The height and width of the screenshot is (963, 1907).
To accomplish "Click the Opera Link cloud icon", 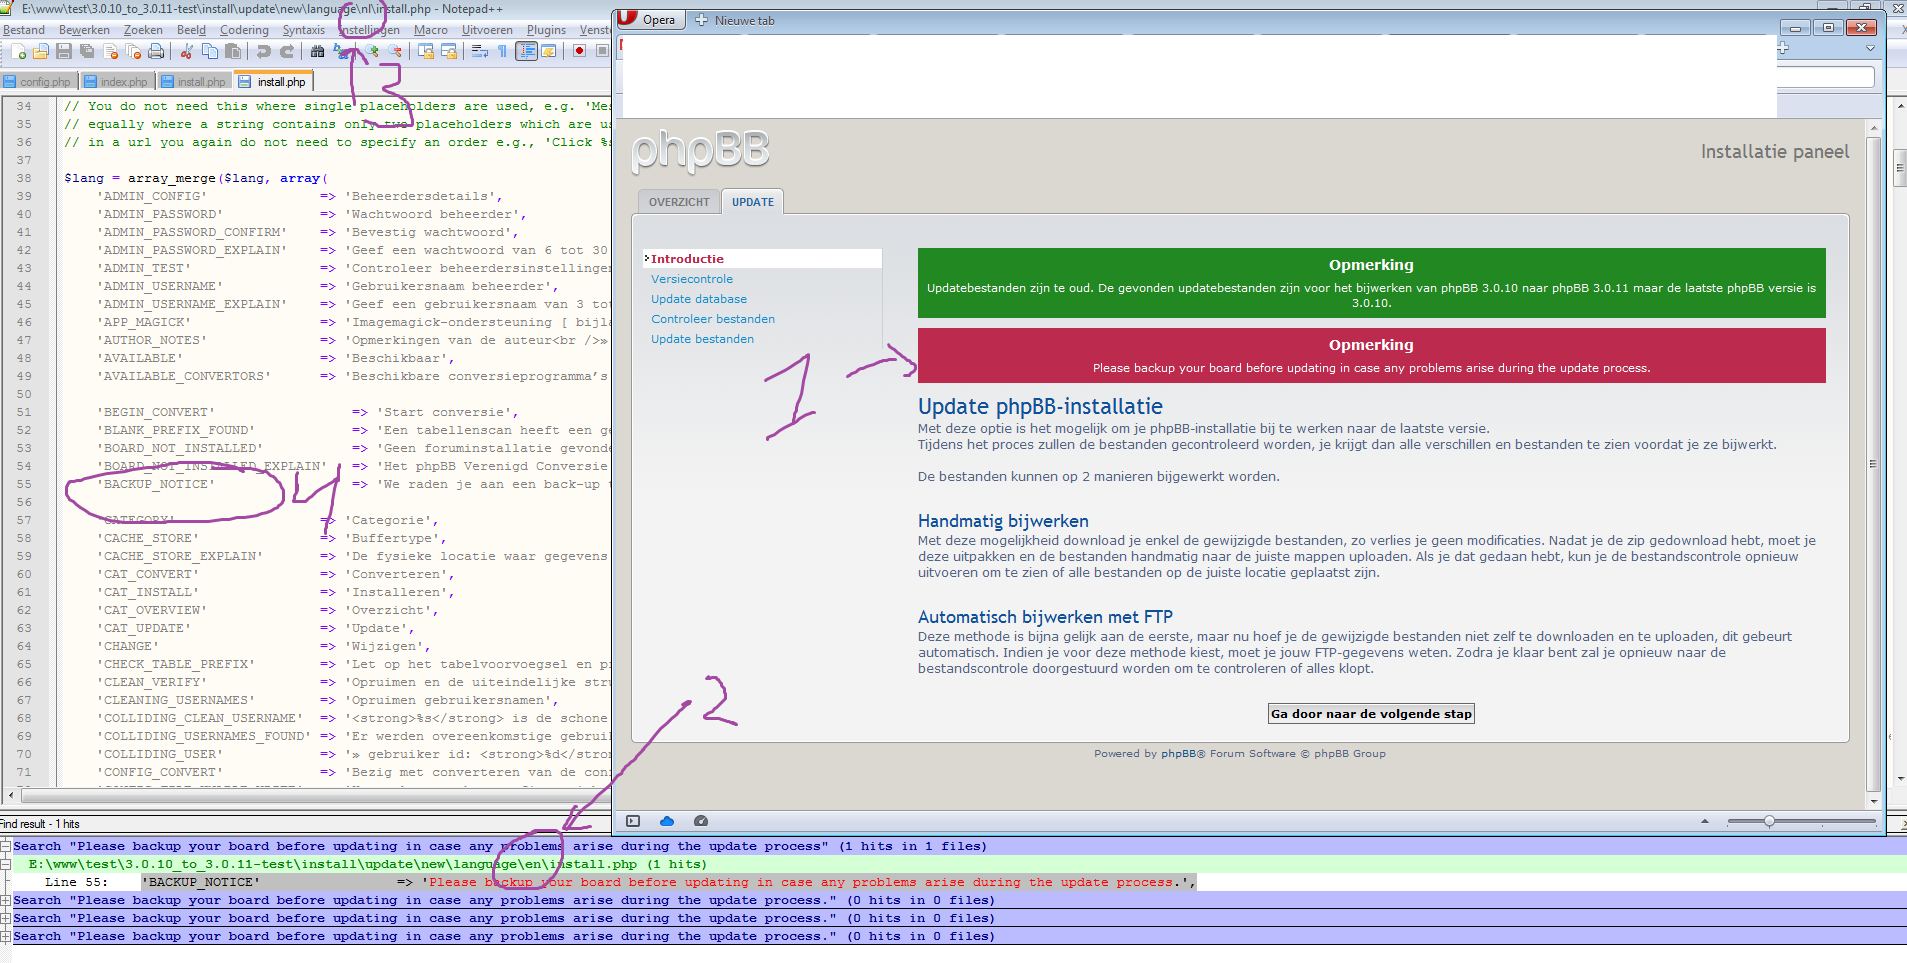I will [667, 821].
